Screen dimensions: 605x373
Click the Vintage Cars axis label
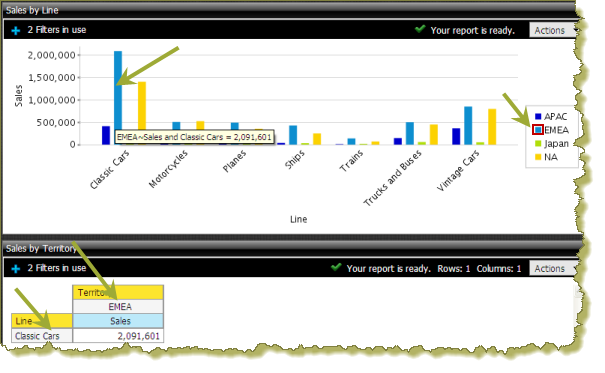point(458,171)
